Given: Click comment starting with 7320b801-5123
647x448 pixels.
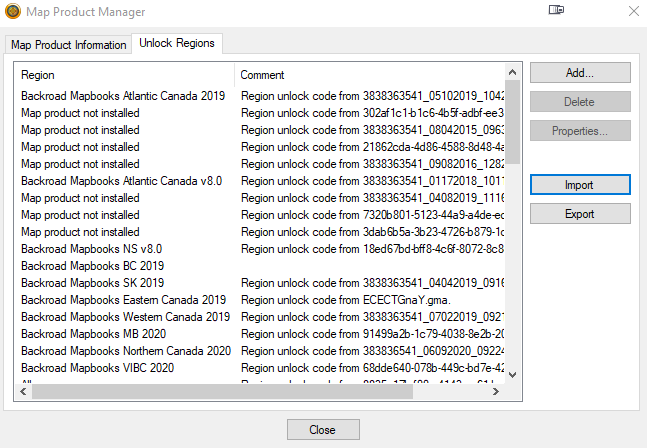Looking at the screenshot, I should pyautogui.click(x=372, y=215).
